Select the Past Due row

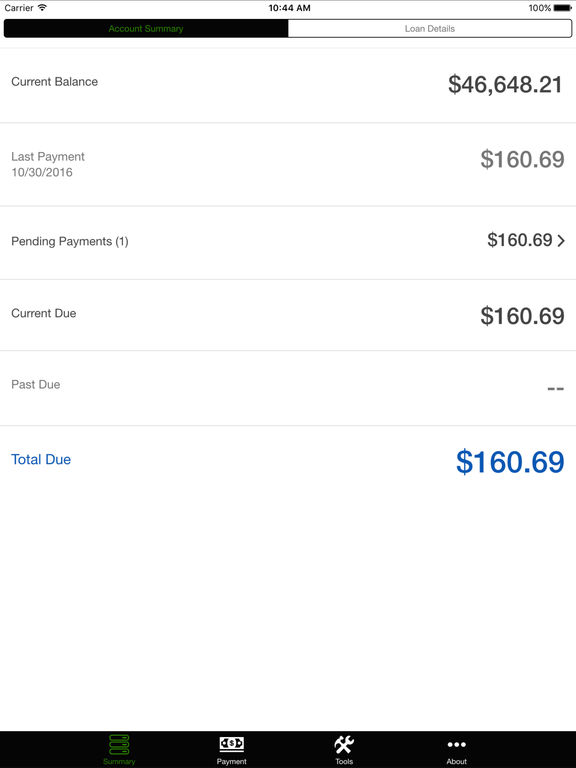coord(288,388)
